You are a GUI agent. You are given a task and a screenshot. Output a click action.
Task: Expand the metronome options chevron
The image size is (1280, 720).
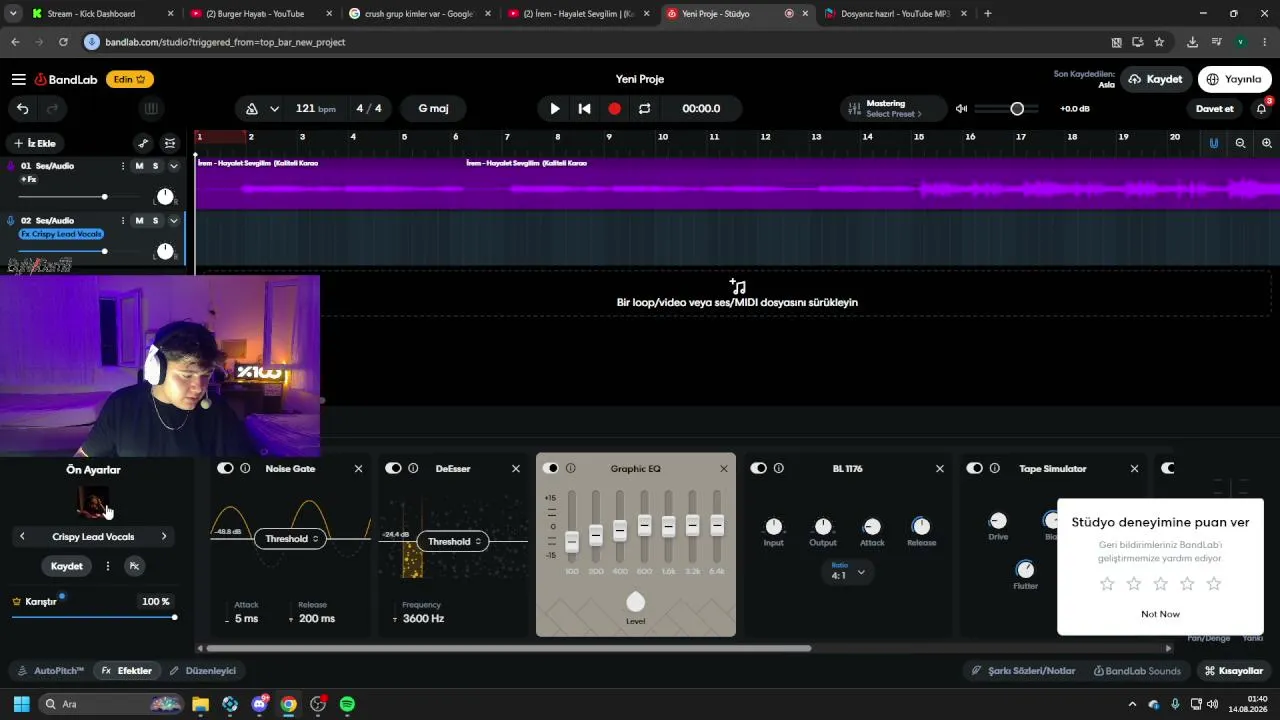pos(277,108)
